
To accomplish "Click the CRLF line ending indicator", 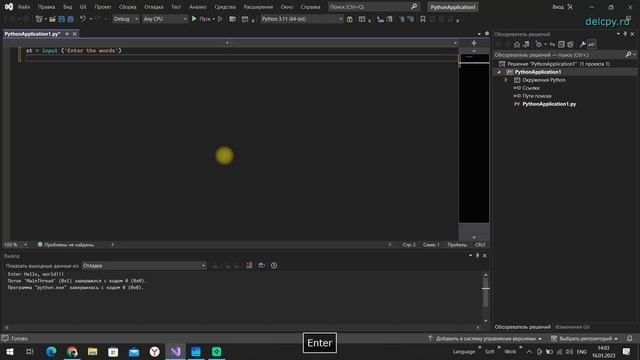I will pos(480,244).
